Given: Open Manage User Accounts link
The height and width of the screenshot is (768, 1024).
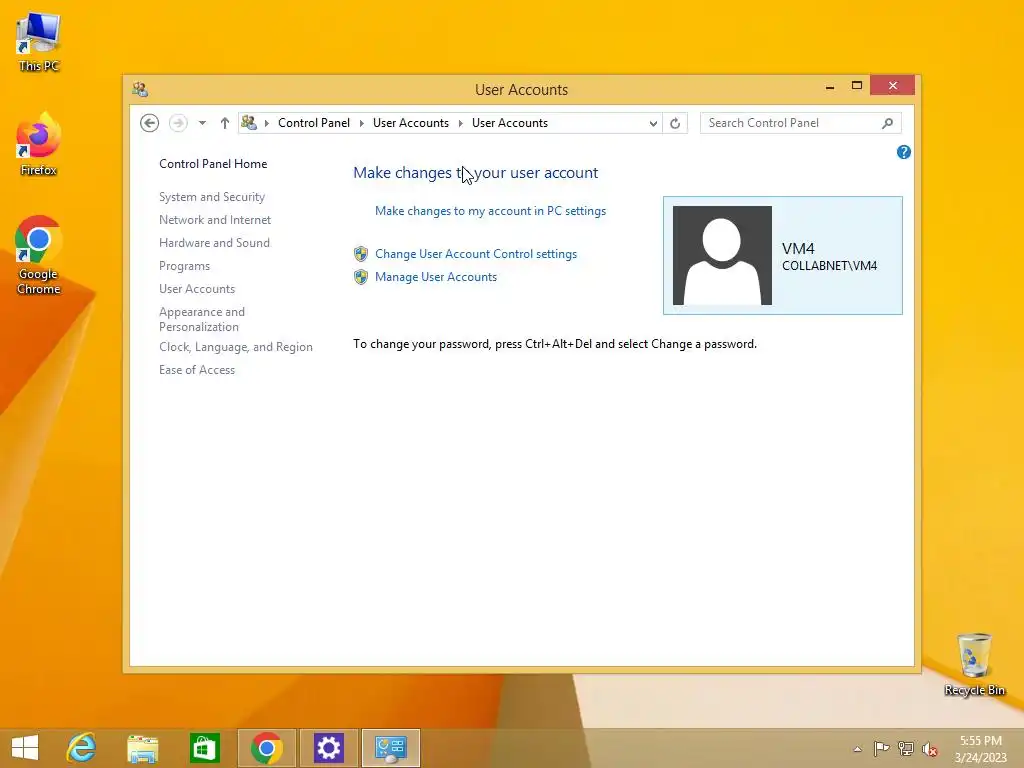Looking at the screenshot, I should [436, 277].
